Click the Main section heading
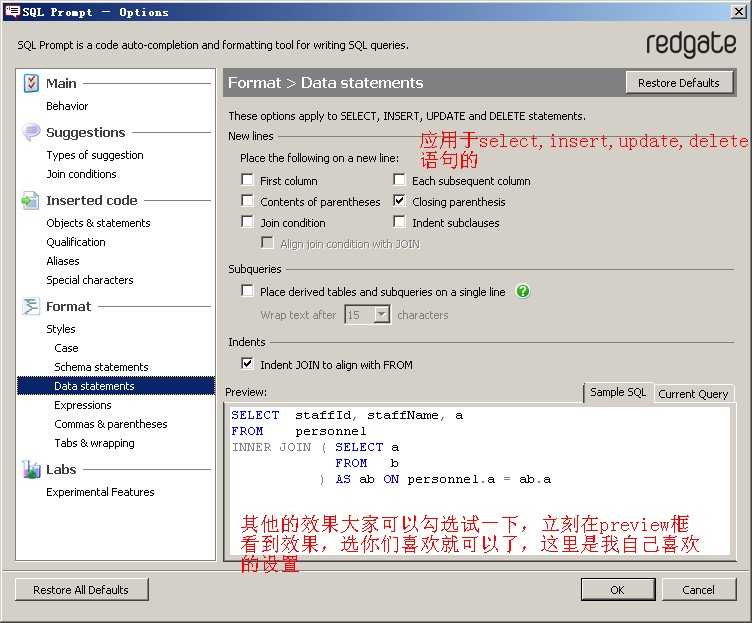 (x=61, y=83)
